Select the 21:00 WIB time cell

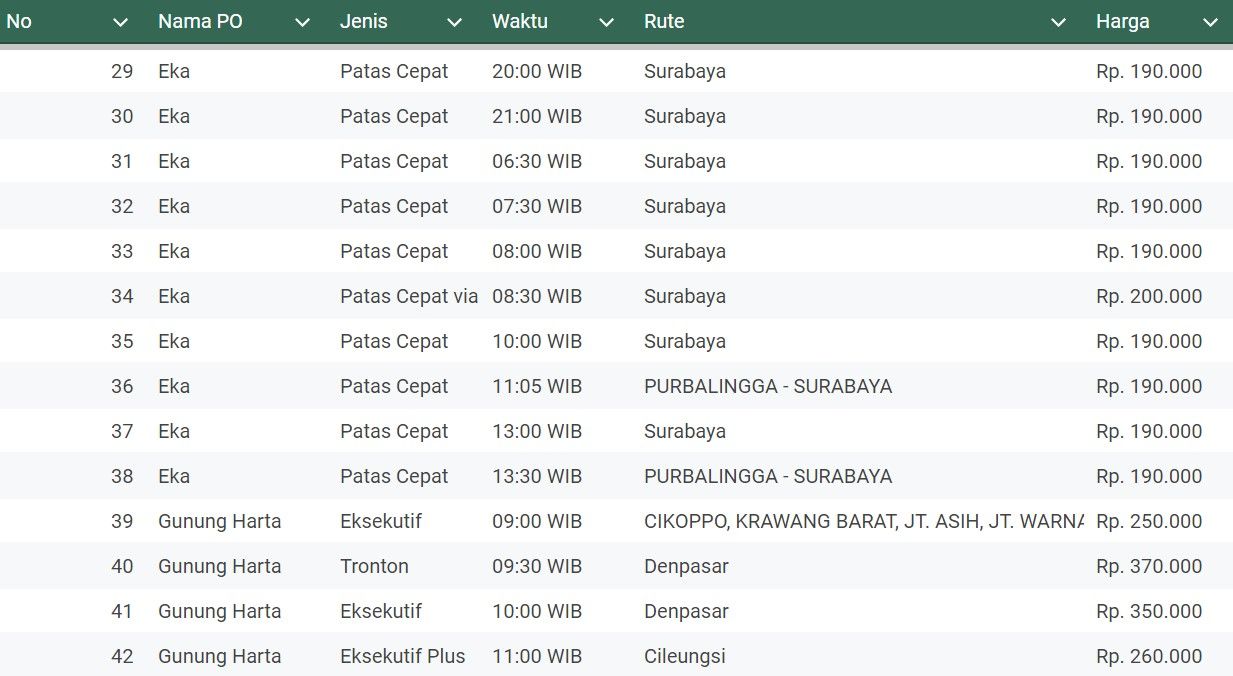pos(537,116)
